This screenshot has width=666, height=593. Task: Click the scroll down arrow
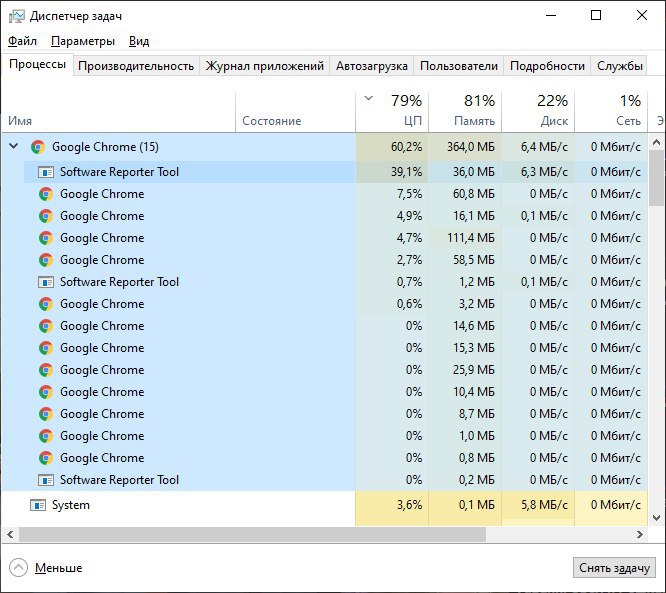point(656,518)
